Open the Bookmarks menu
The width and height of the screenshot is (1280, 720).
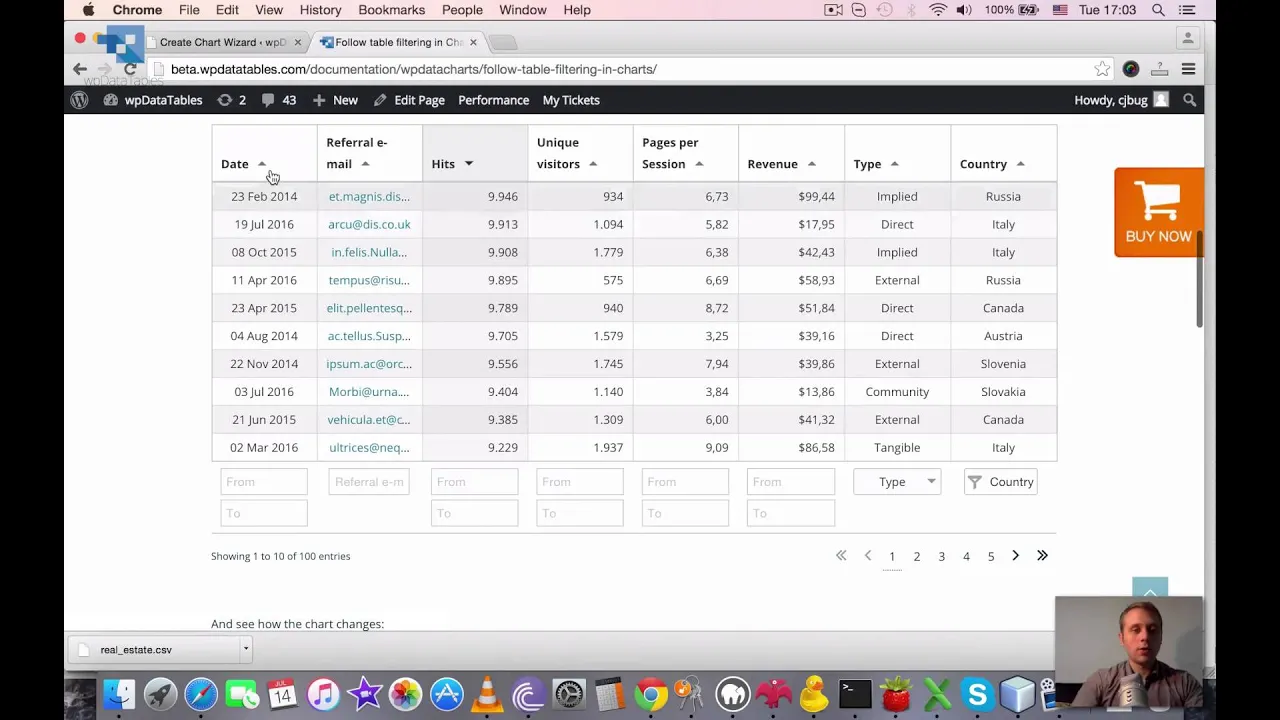(391, 10)
